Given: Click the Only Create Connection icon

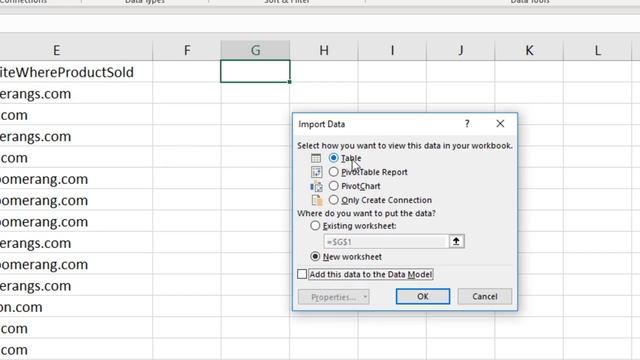Looking at the screenshot, I should point(317,200).
